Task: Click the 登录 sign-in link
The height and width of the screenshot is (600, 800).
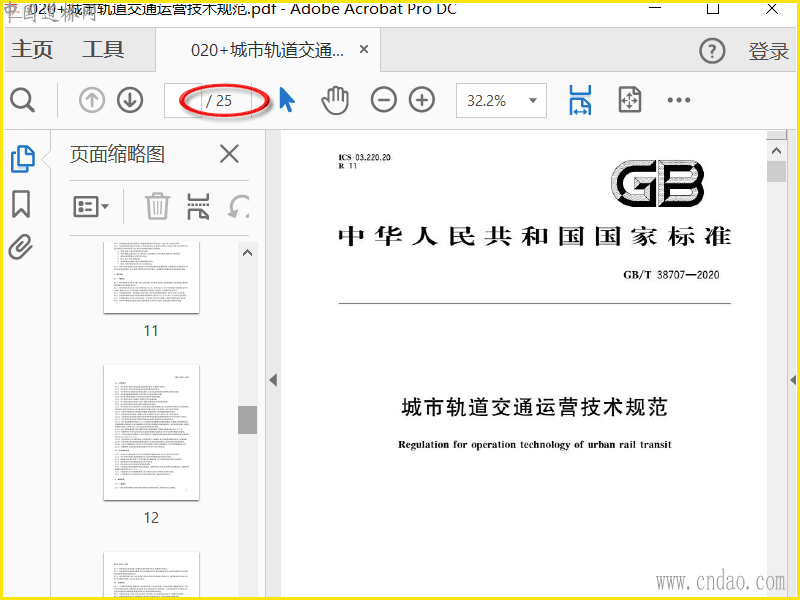Action: coord(768,51)
